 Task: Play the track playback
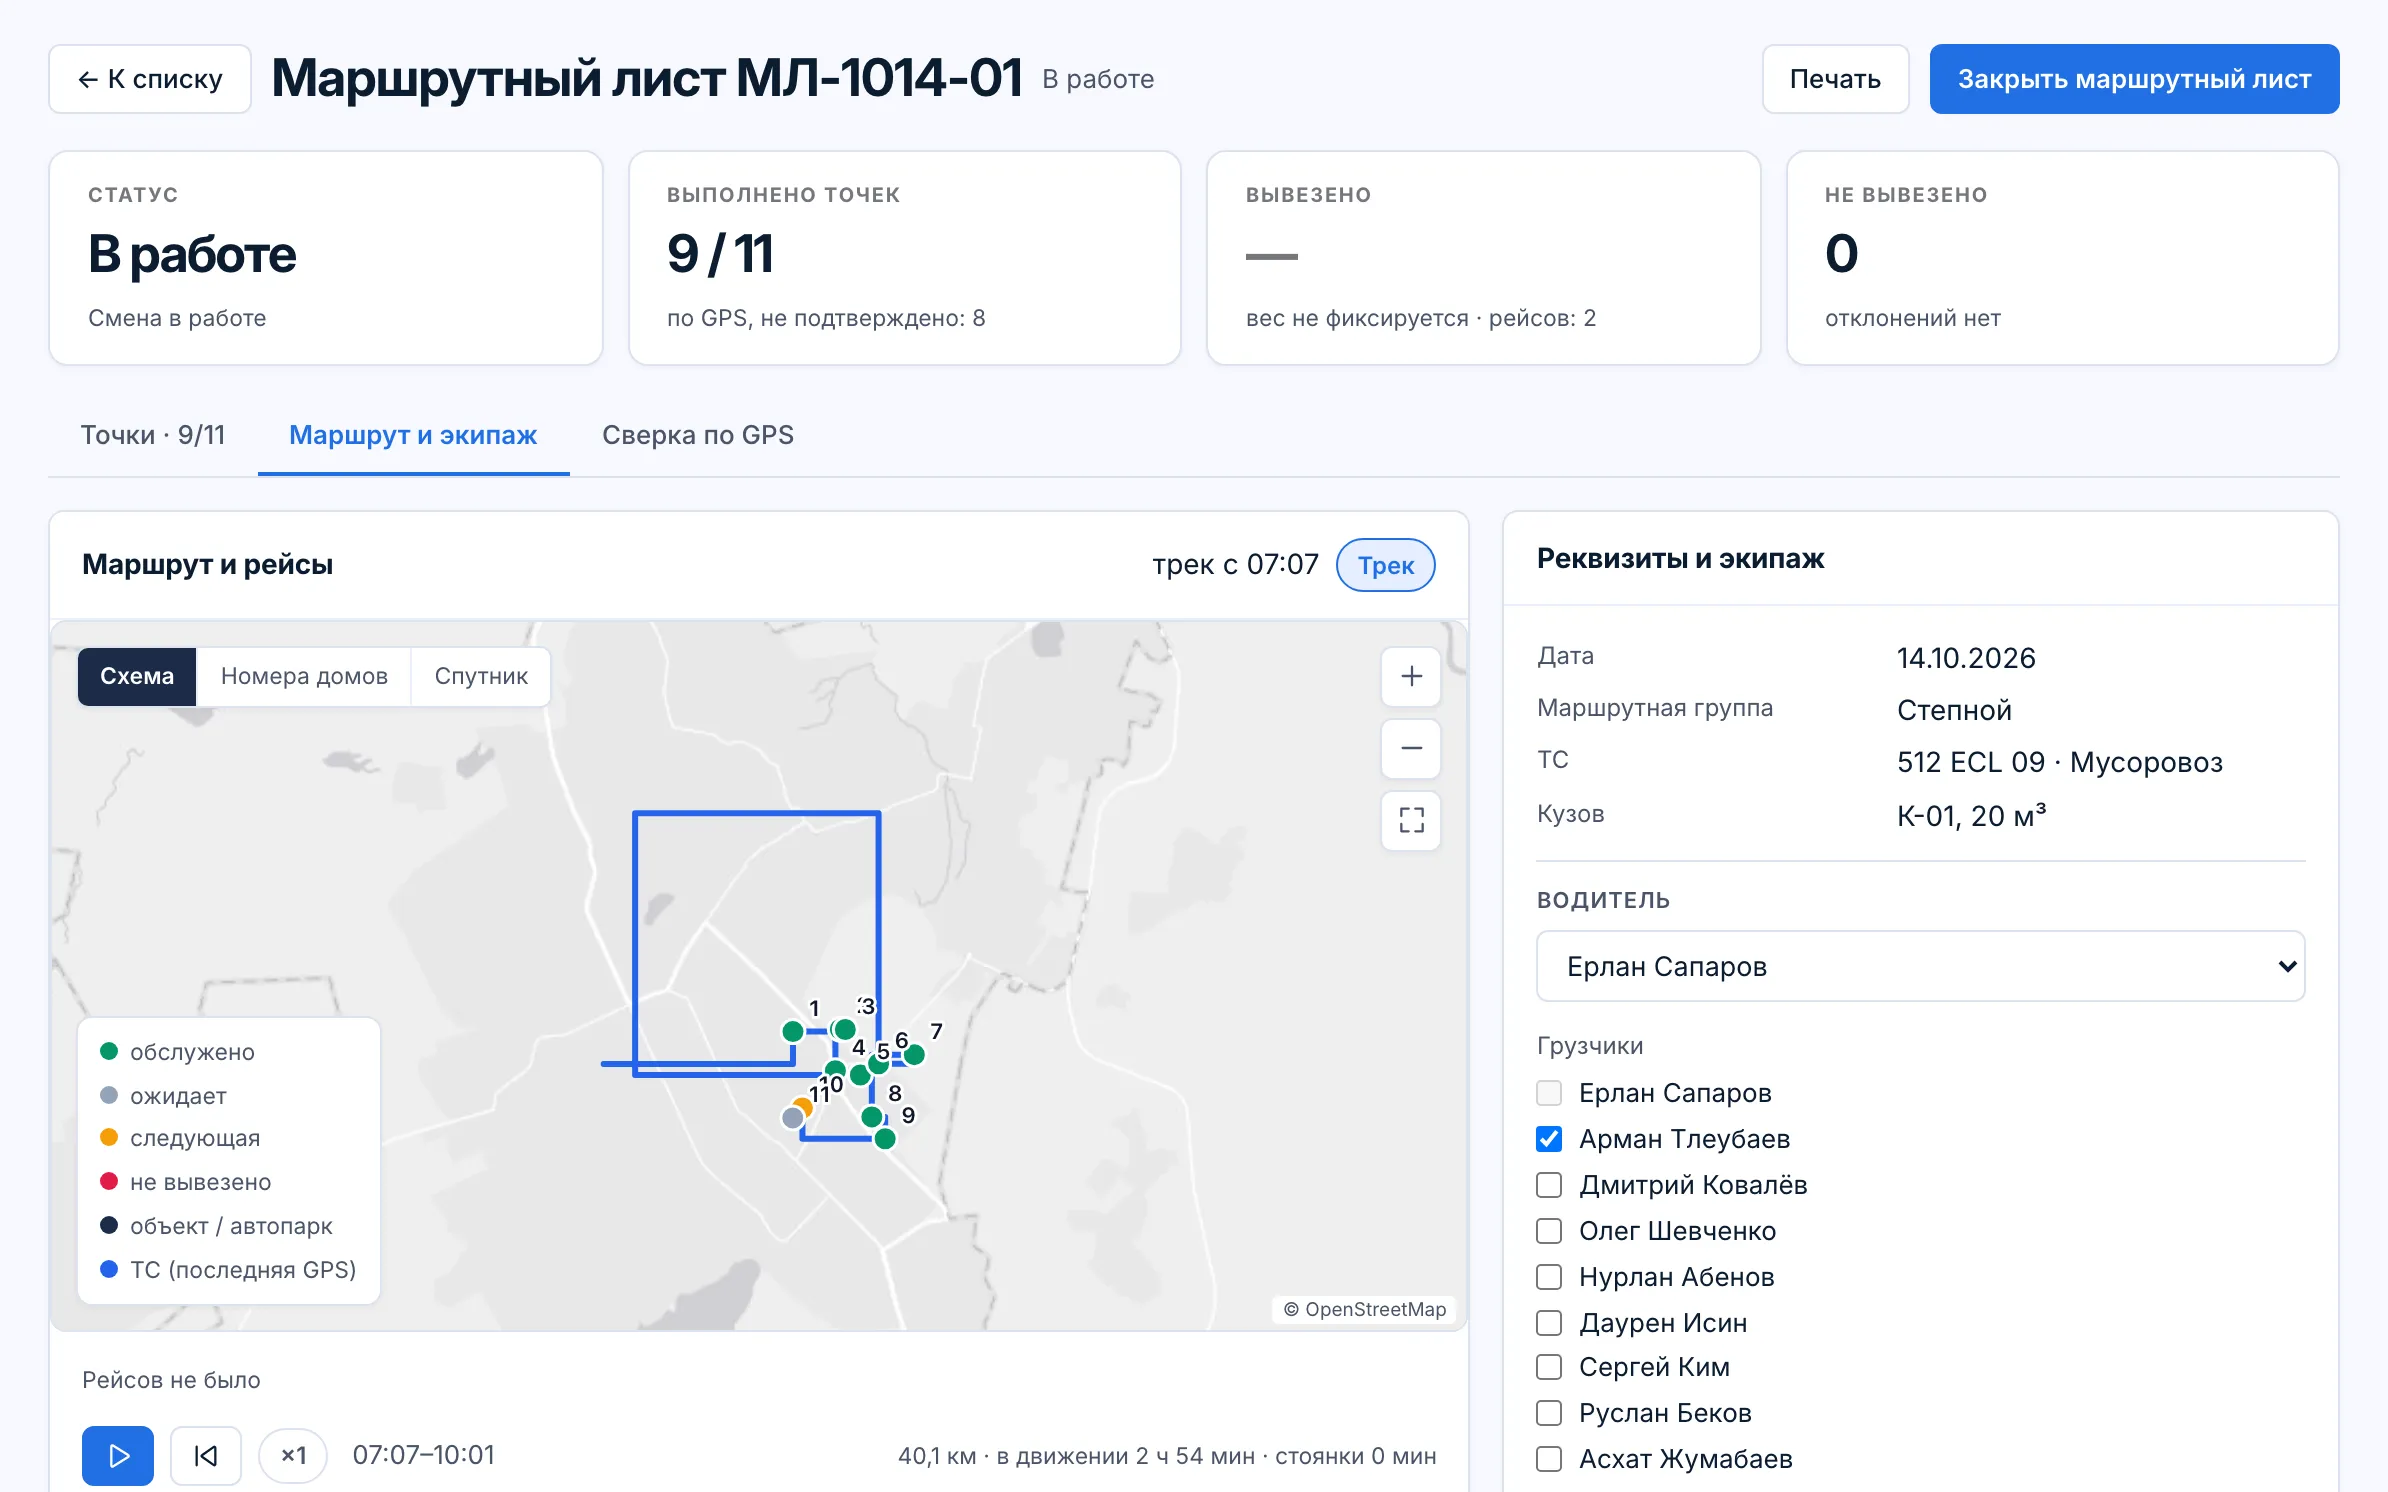pos(118,1455)
